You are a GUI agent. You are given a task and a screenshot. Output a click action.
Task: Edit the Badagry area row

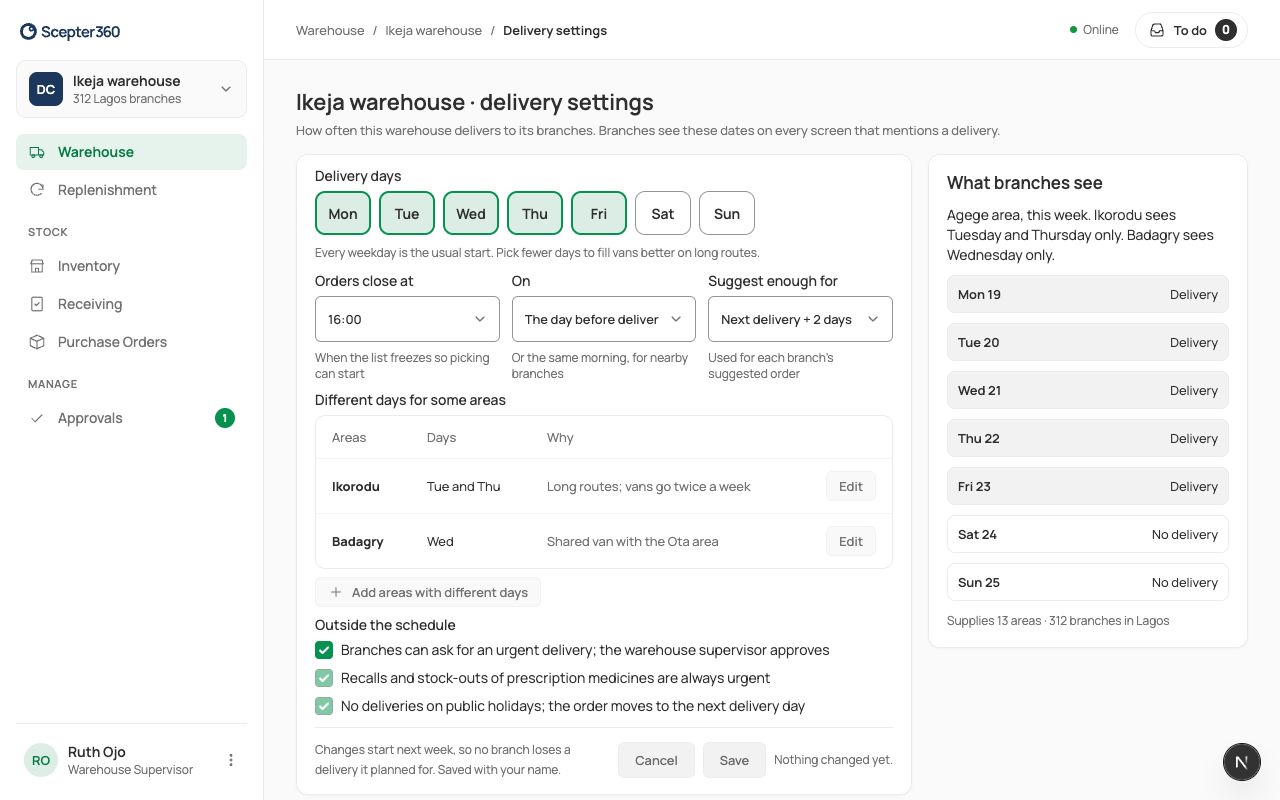851,541
